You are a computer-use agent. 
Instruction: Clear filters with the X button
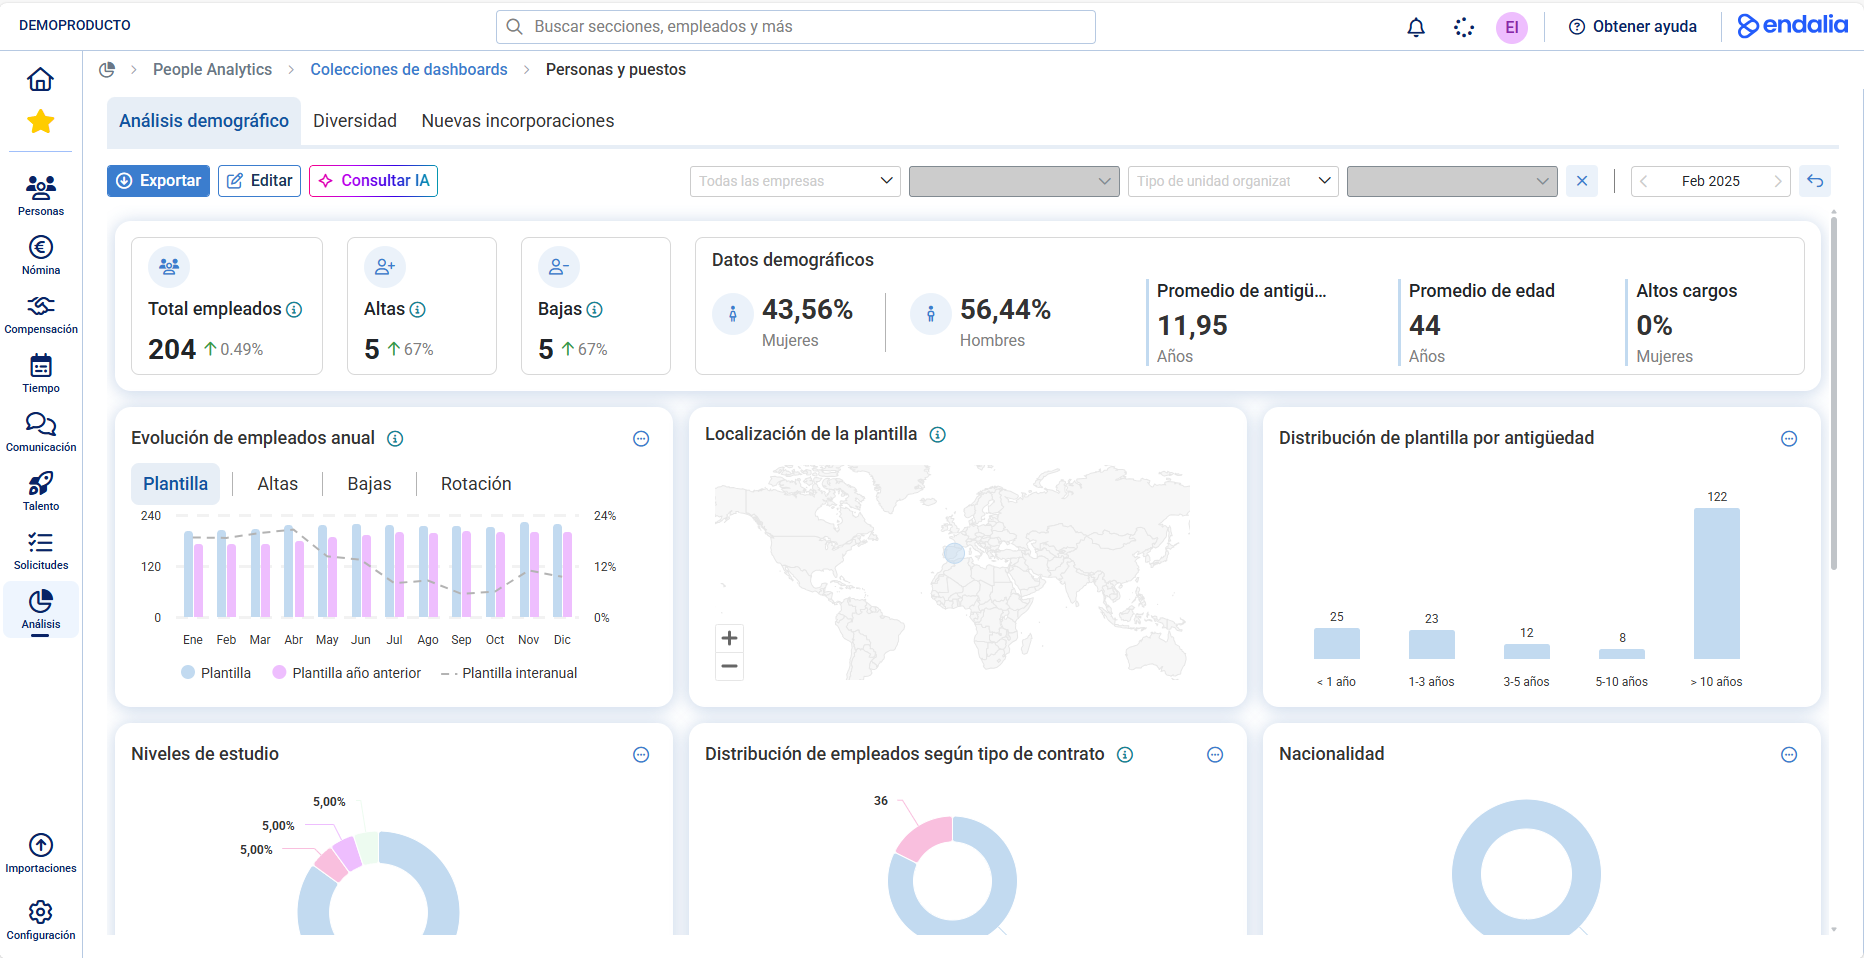1582,181
